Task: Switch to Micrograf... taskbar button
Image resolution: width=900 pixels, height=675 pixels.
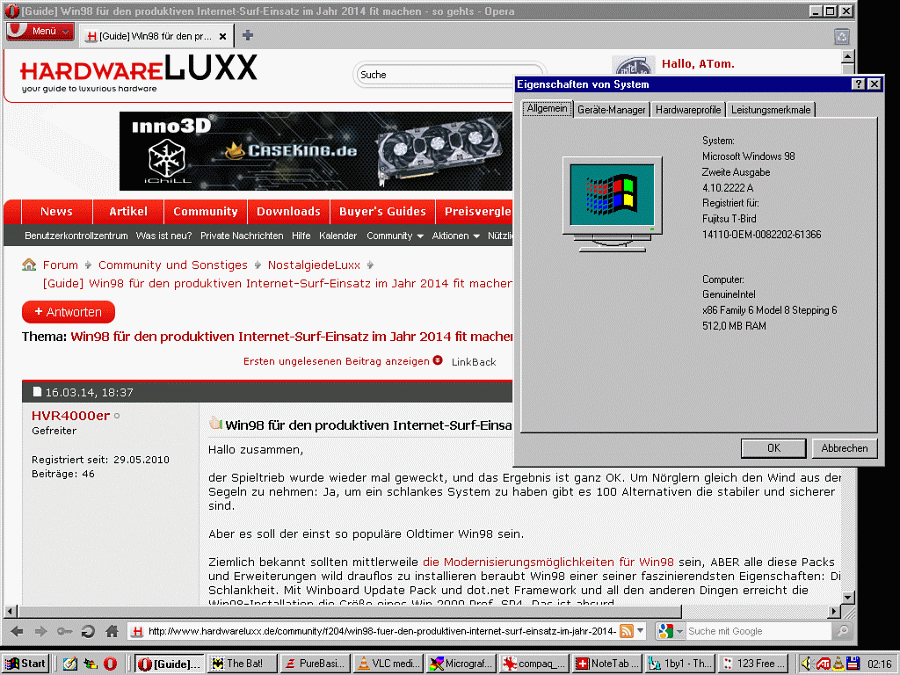Action: [x=461, y=664]
